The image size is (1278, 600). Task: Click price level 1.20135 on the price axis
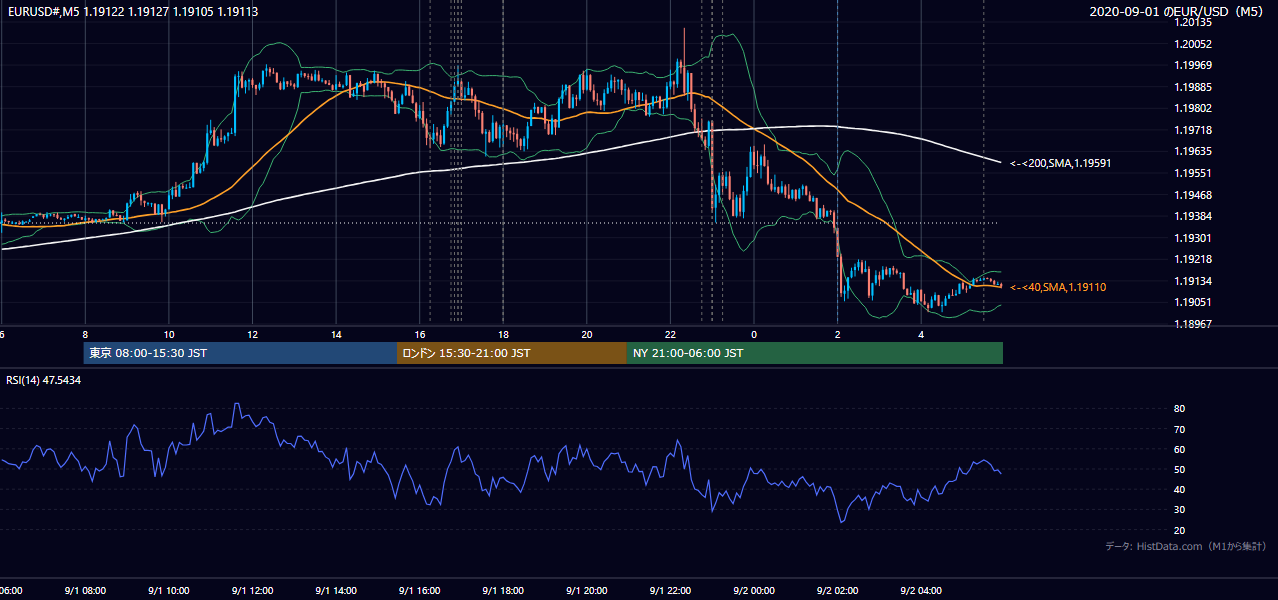click(x=1193, y=22)
